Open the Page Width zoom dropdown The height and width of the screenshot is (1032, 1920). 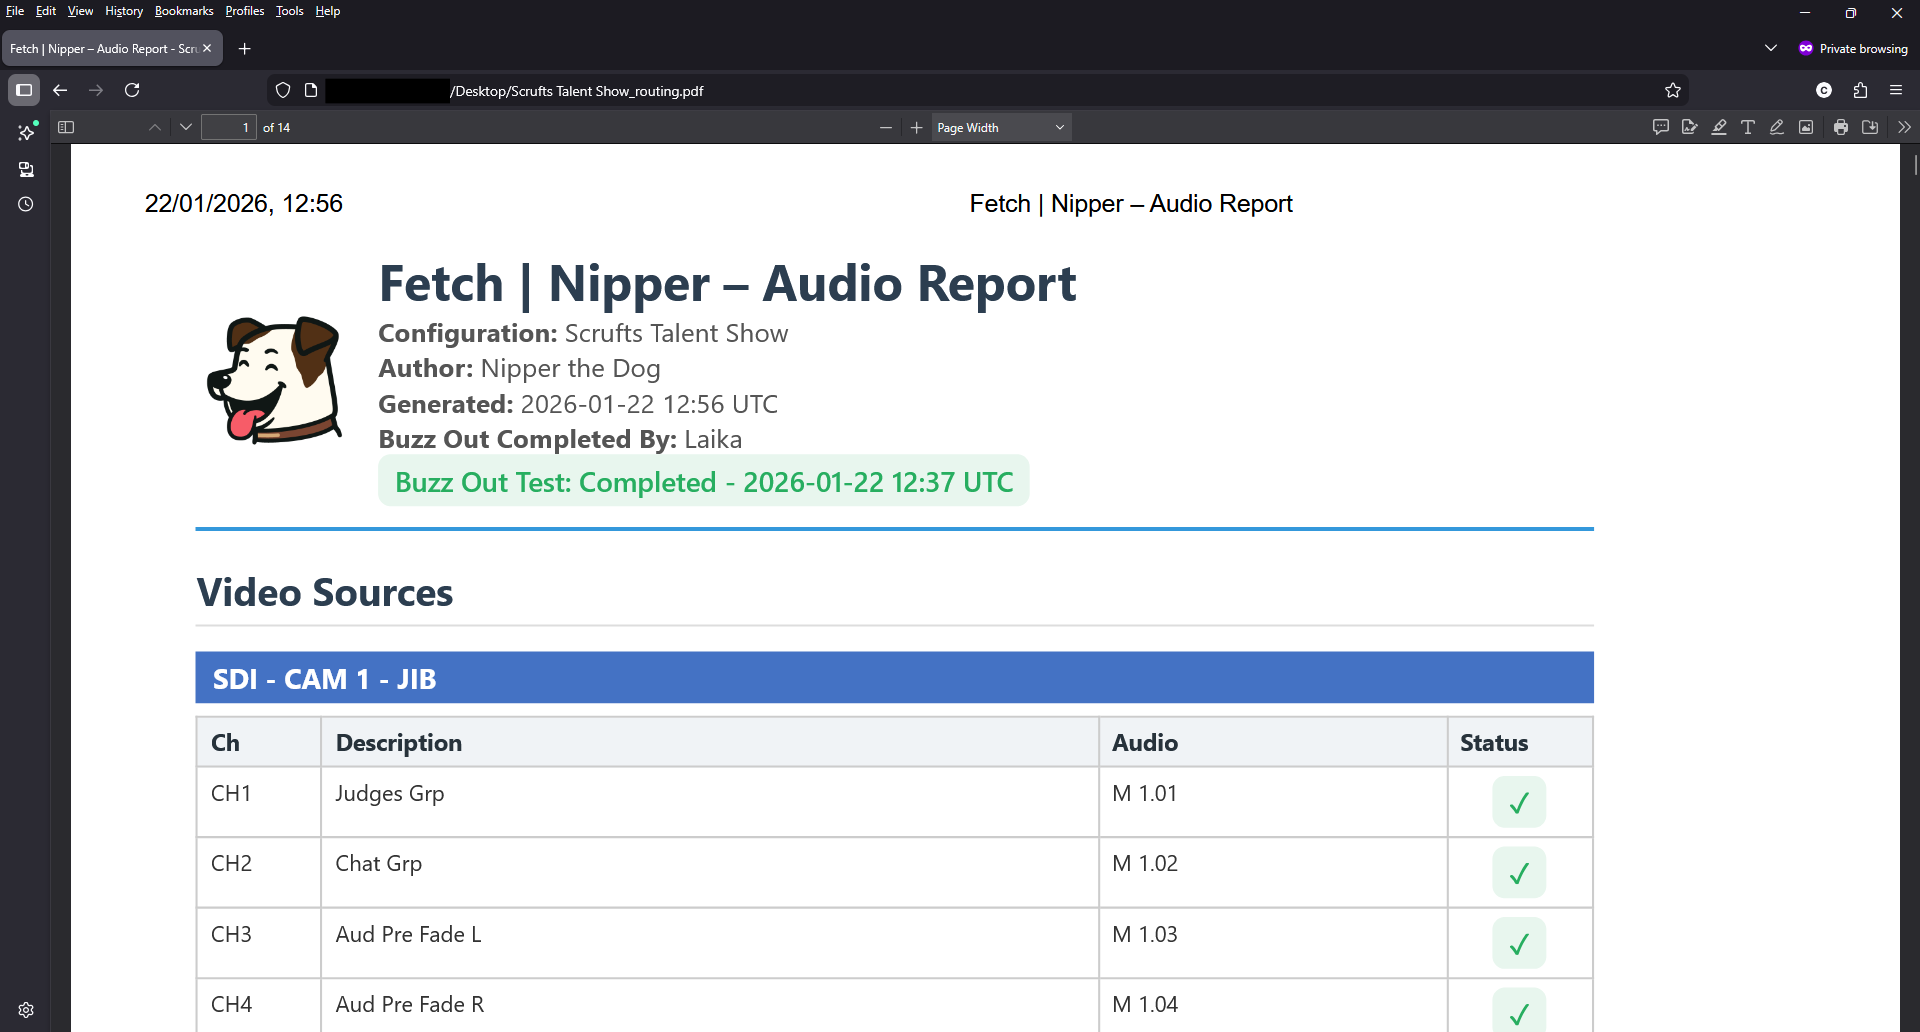1000,127
